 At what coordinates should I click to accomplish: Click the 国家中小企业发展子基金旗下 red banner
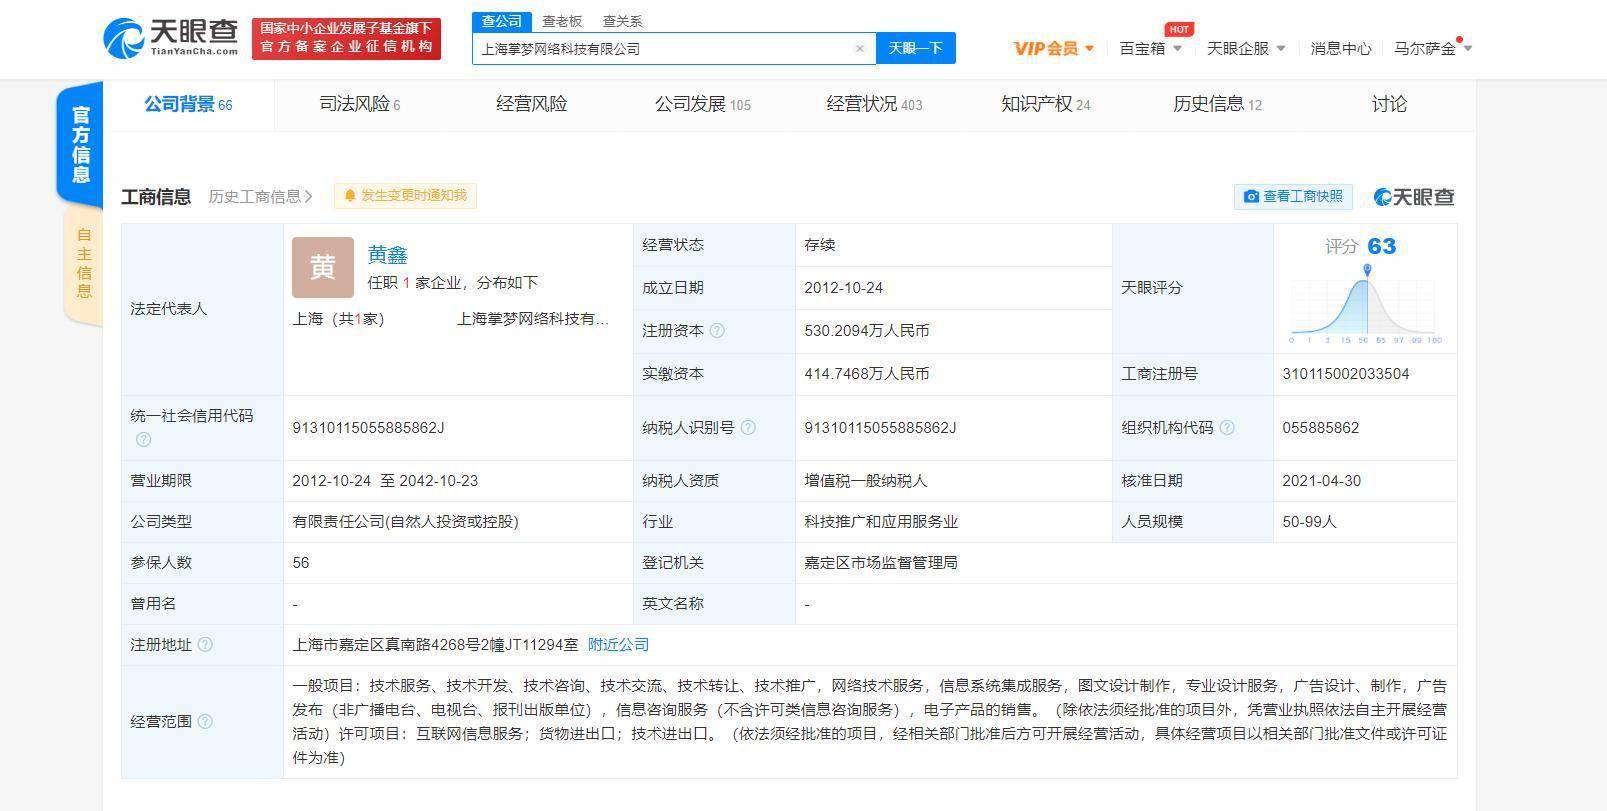point(346,38)
